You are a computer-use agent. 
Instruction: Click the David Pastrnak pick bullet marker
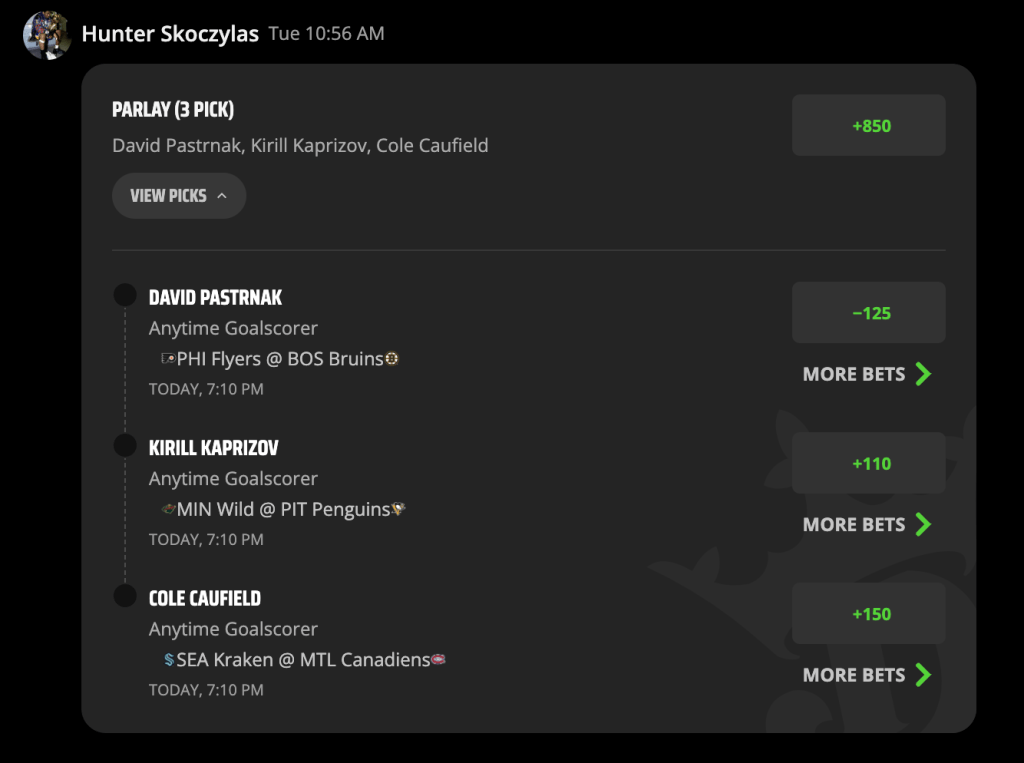pyautogui.click(x=125, y=295)
